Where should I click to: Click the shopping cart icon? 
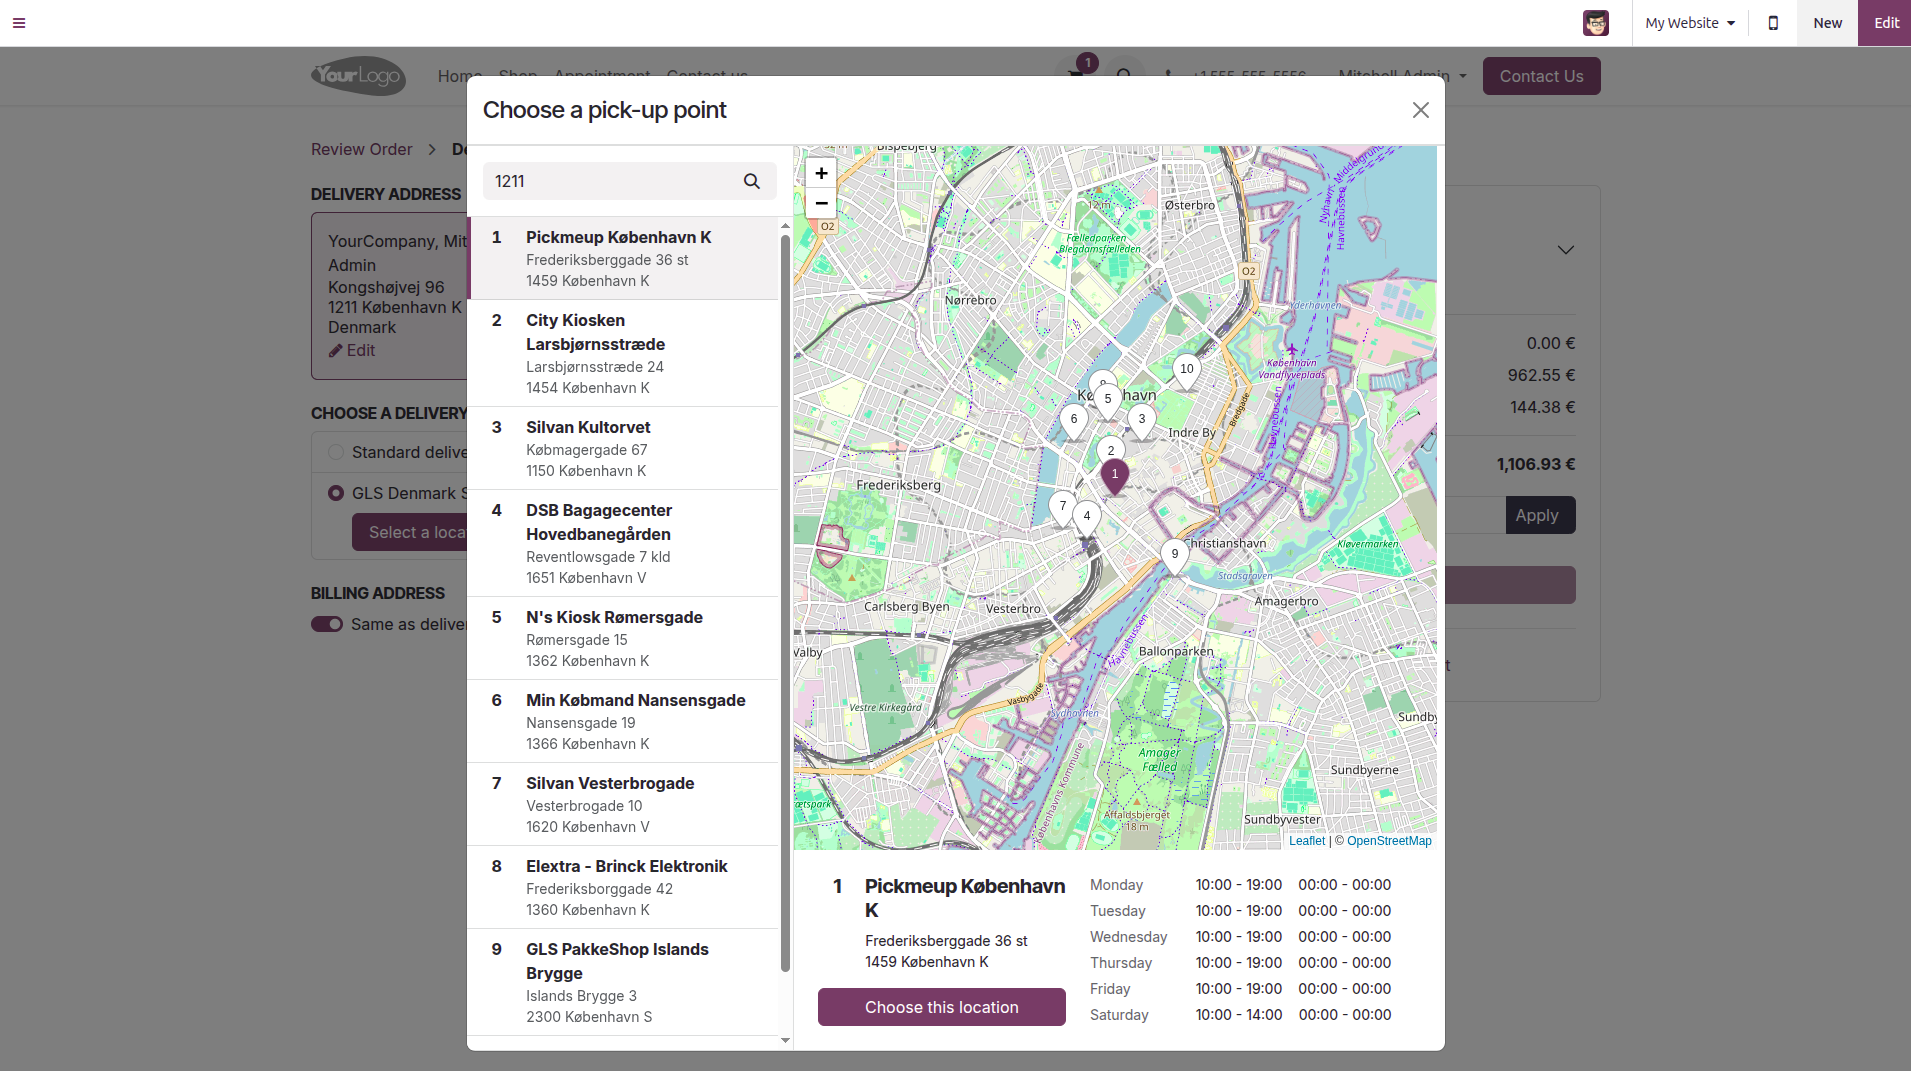[1076, 73]
